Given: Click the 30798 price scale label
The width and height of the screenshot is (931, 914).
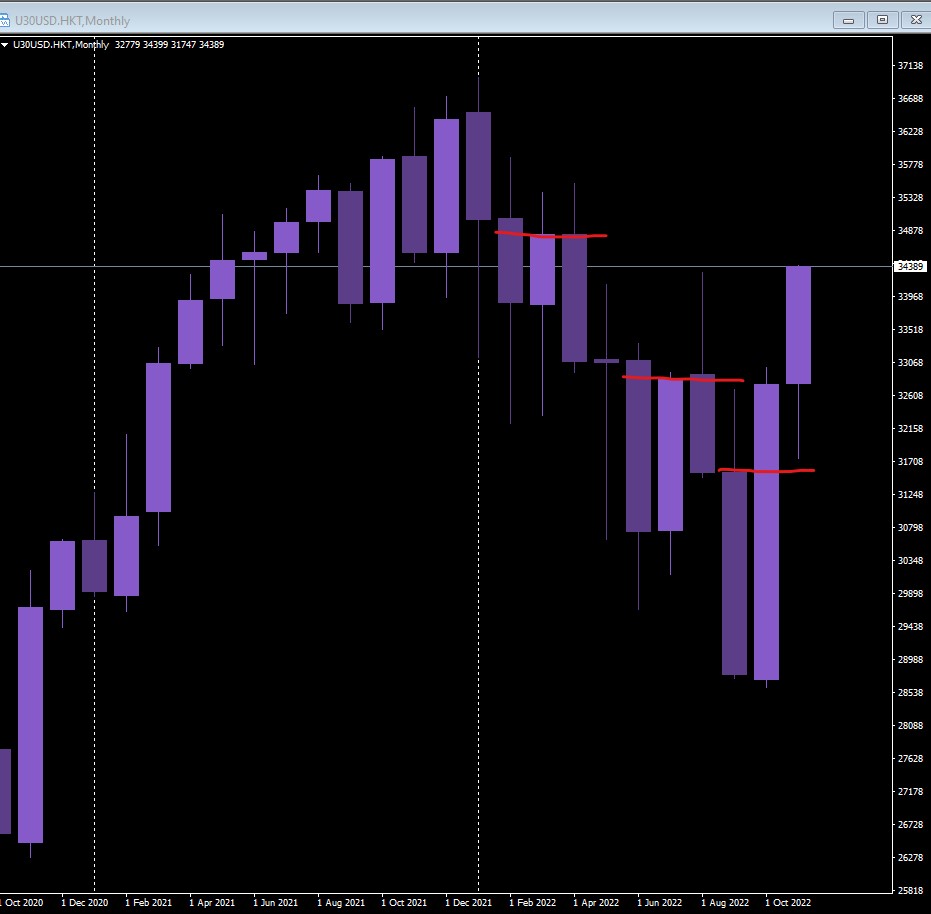Looking at the screenshot, I should point(910,527).
